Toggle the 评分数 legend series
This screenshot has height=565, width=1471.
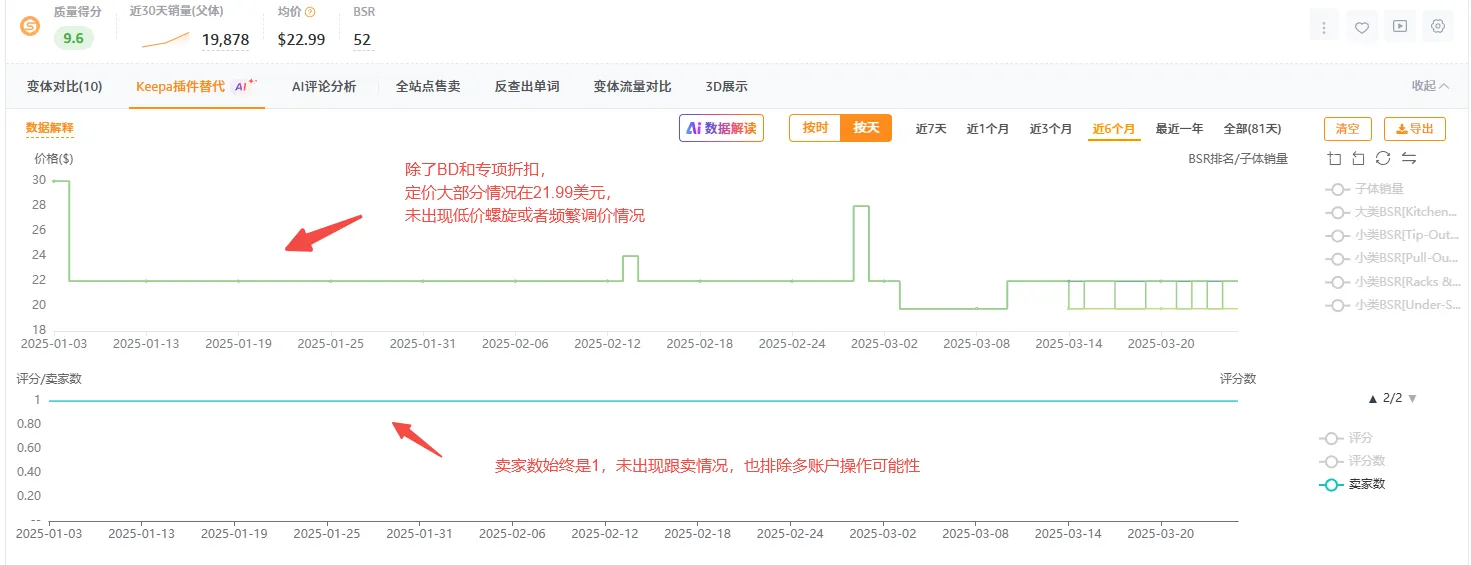click(x=1353, y=461)
